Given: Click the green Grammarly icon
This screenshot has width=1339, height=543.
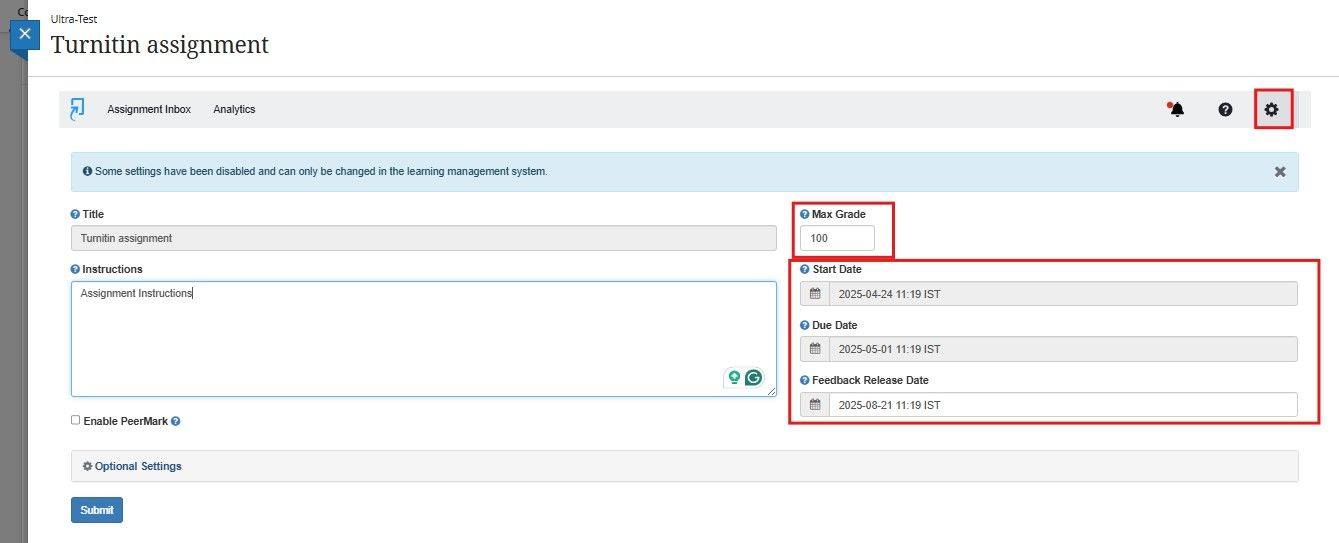Looking at the screenshot, I should [754, 377].
